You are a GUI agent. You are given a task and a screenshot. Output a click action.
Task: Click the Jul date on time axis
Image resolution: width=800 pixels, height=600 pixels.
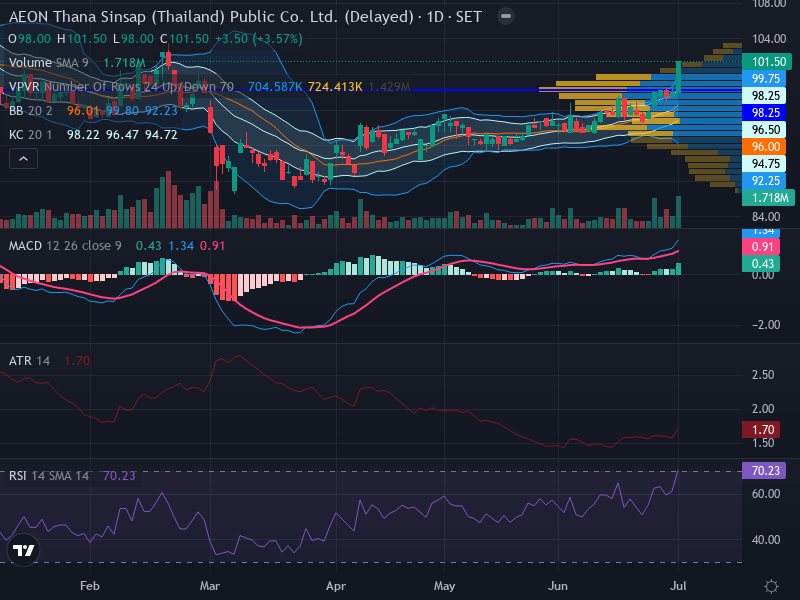pyautogui.click(x=678, y=586)
